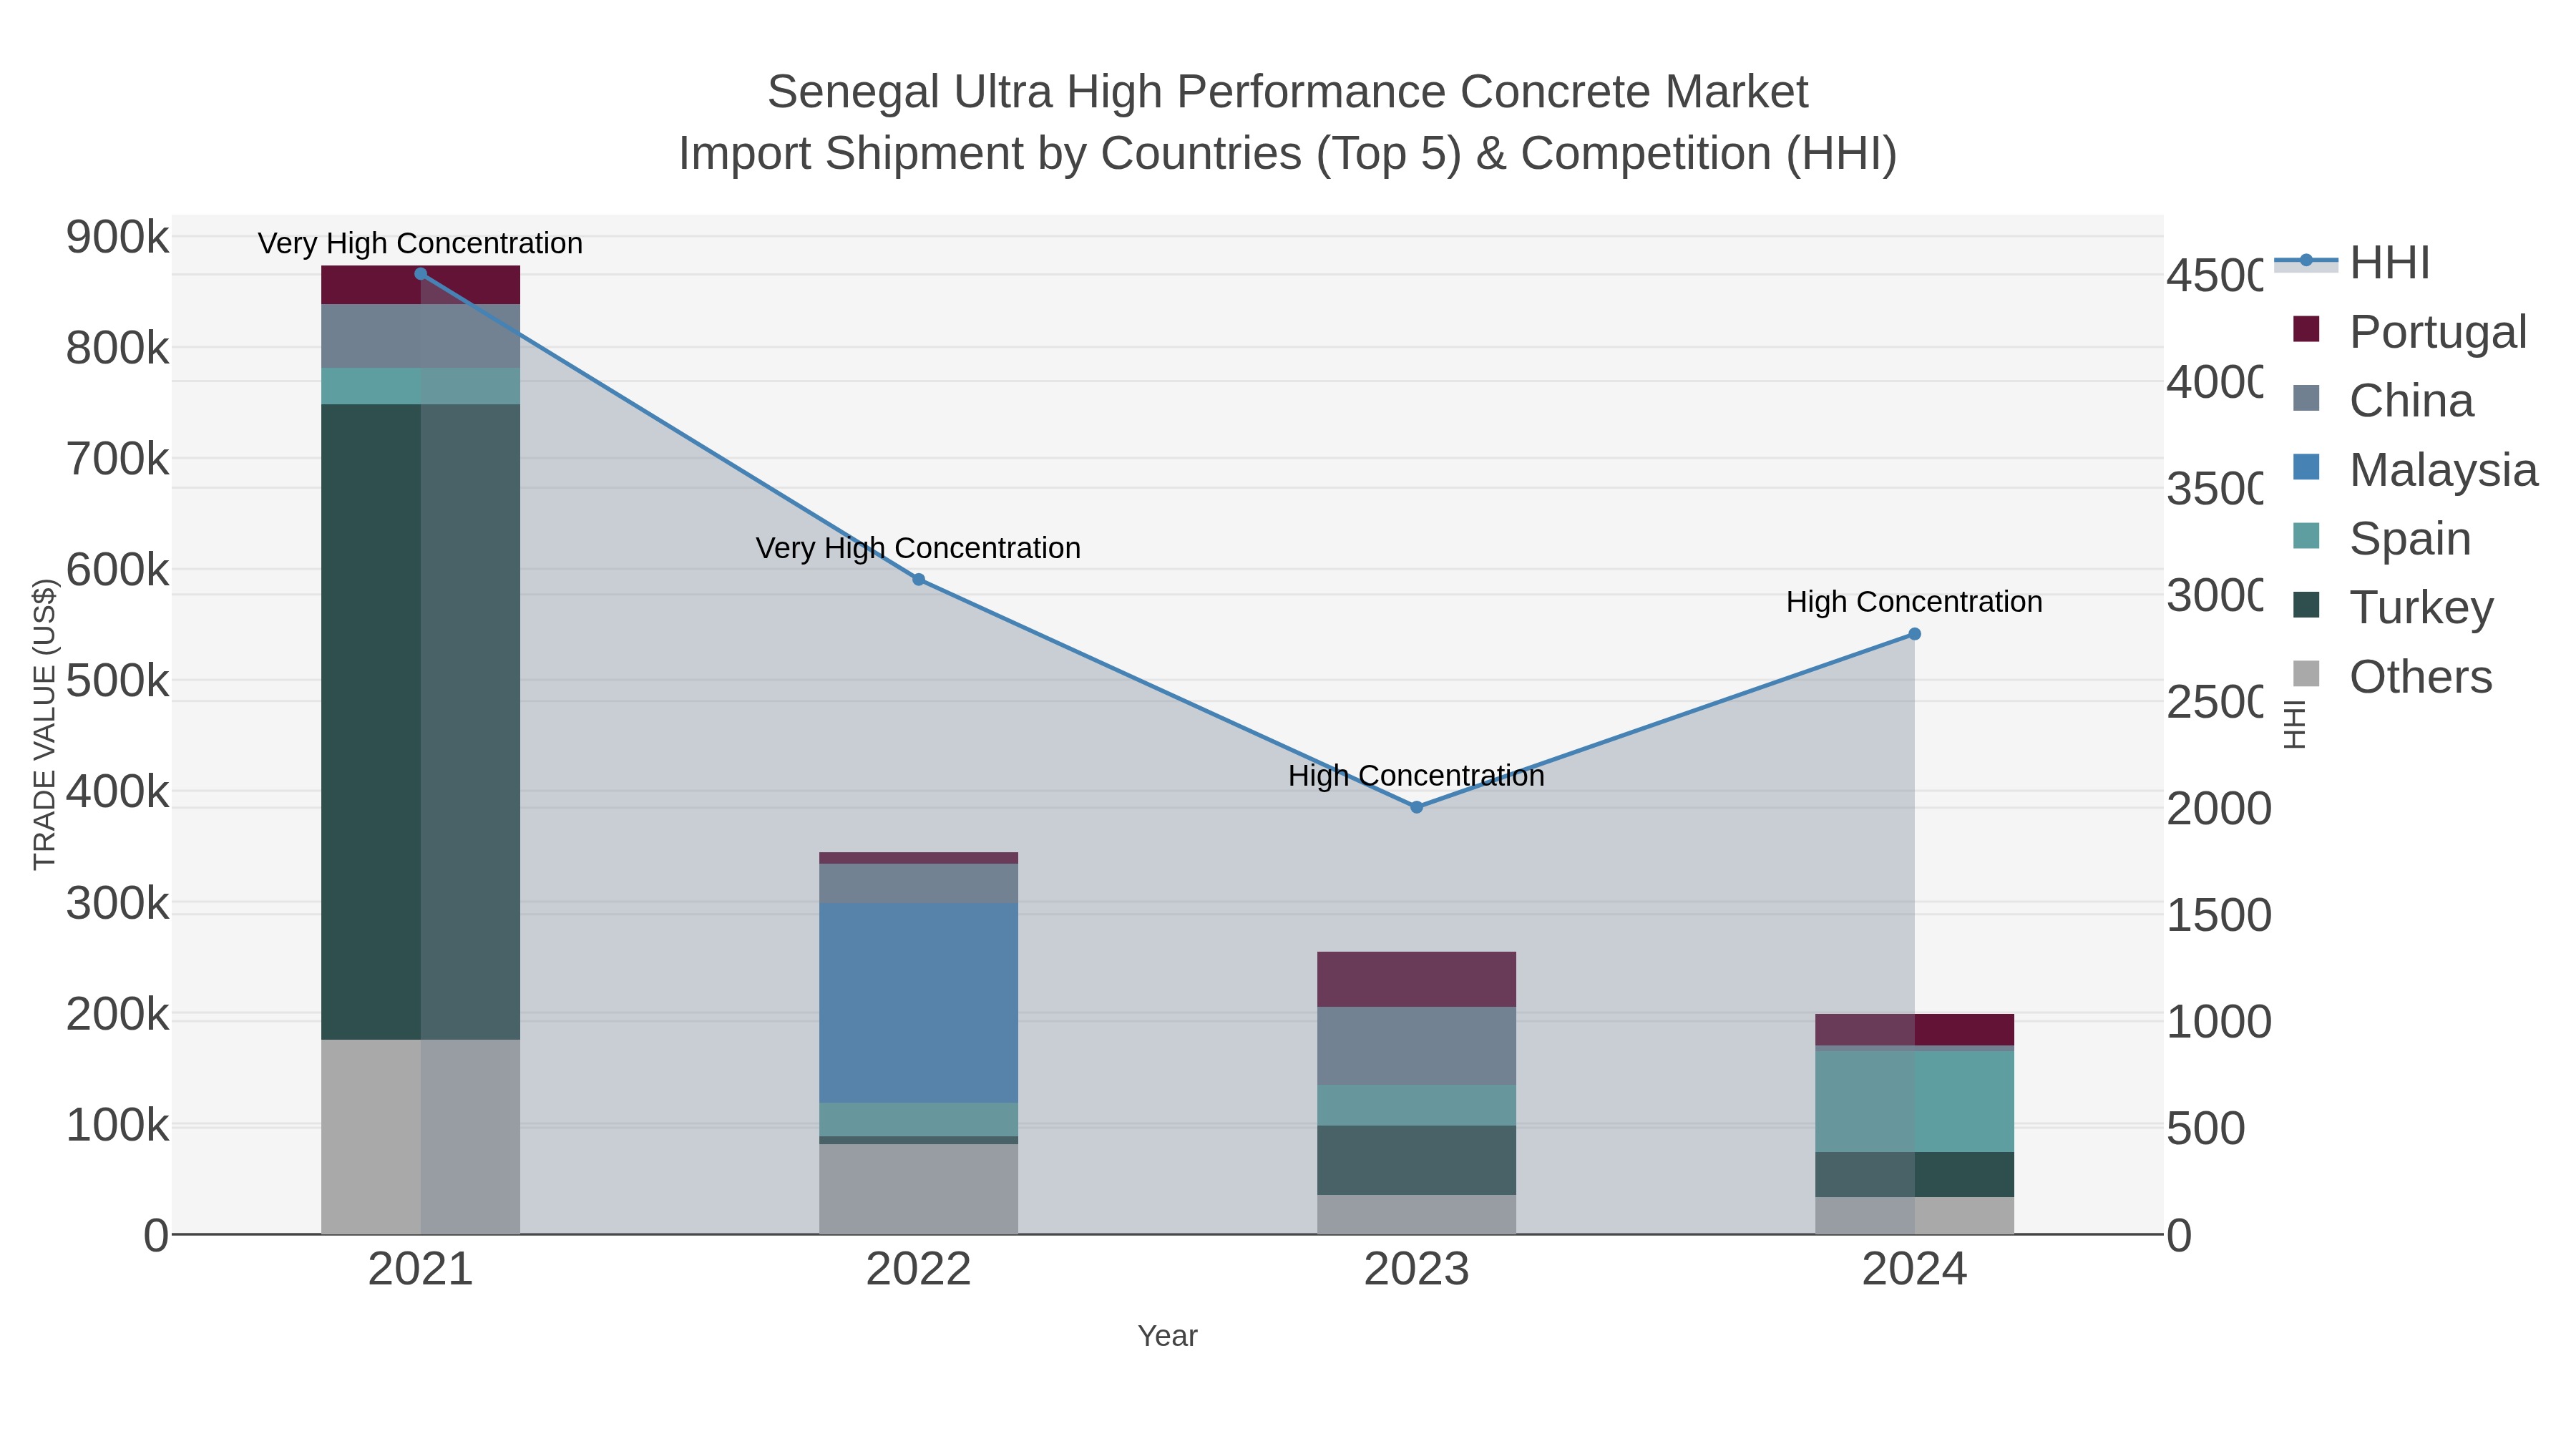Click the China segment of the 2023 bar

pyautogui.click(x=1416, y=1046)
